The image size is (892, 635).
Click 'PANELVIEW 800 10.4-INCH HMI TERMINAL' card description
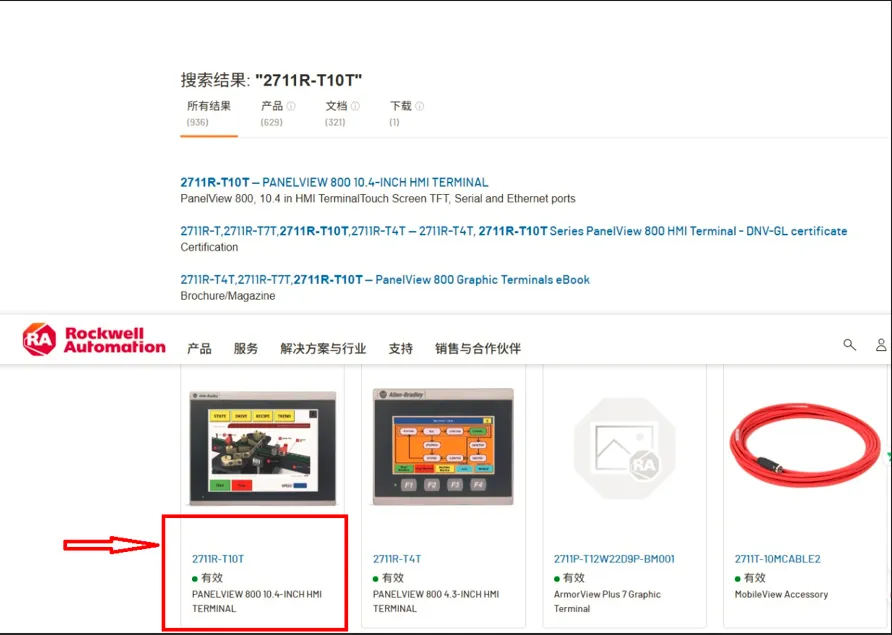(257, 601)
